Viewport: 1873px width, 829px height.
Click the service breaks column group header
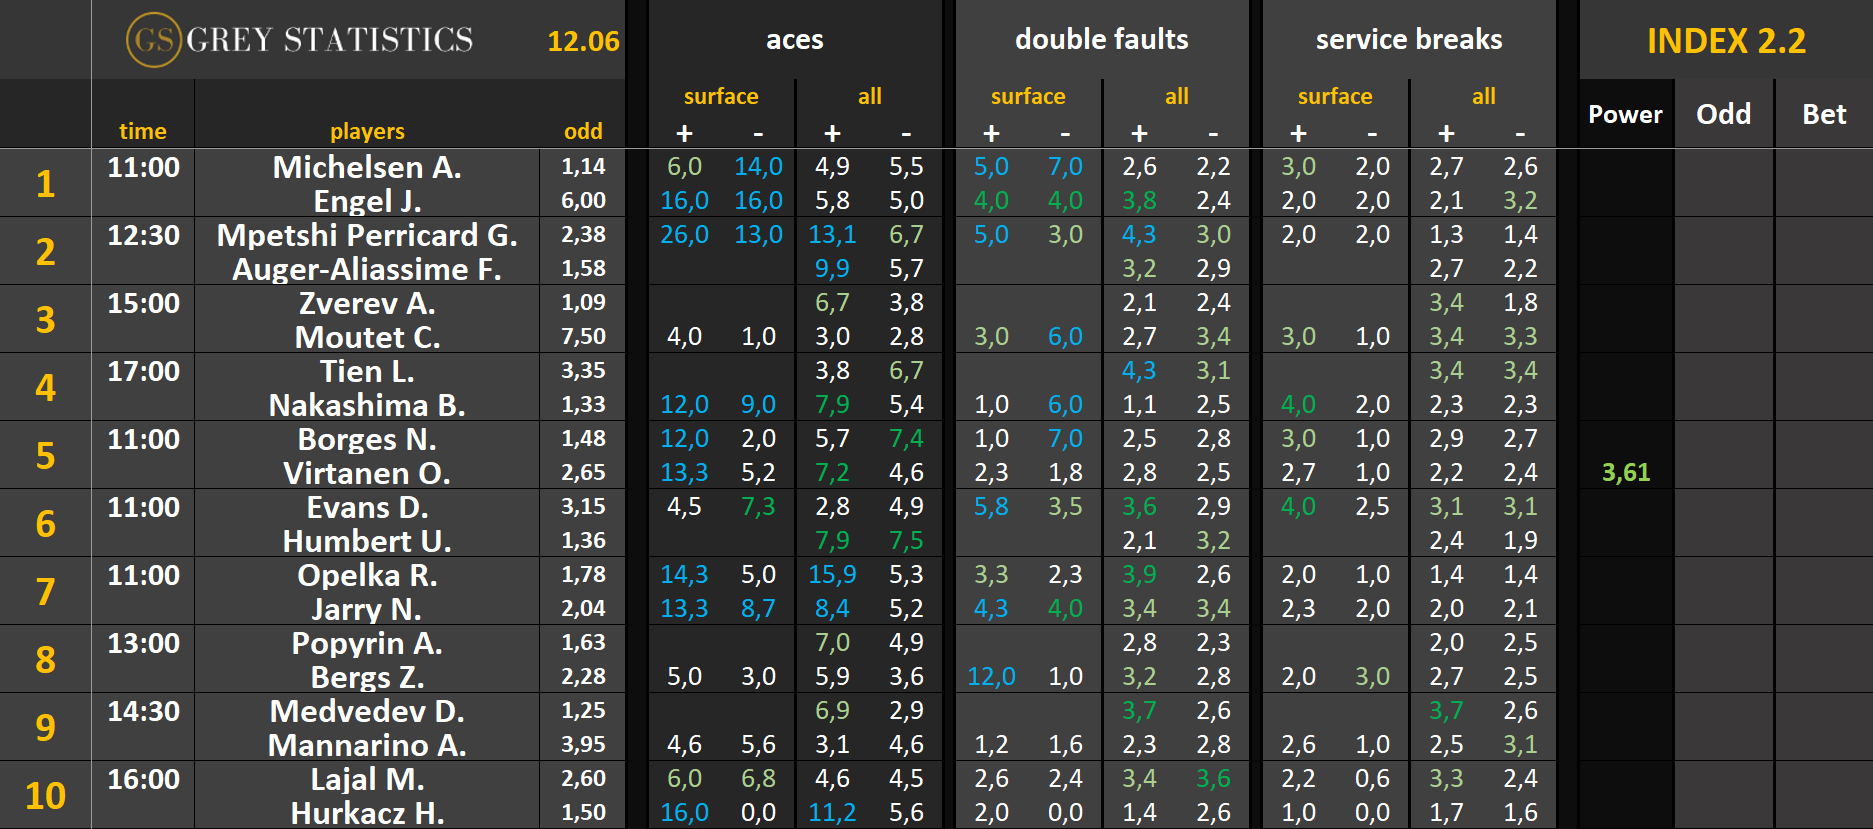point(1409,39)
